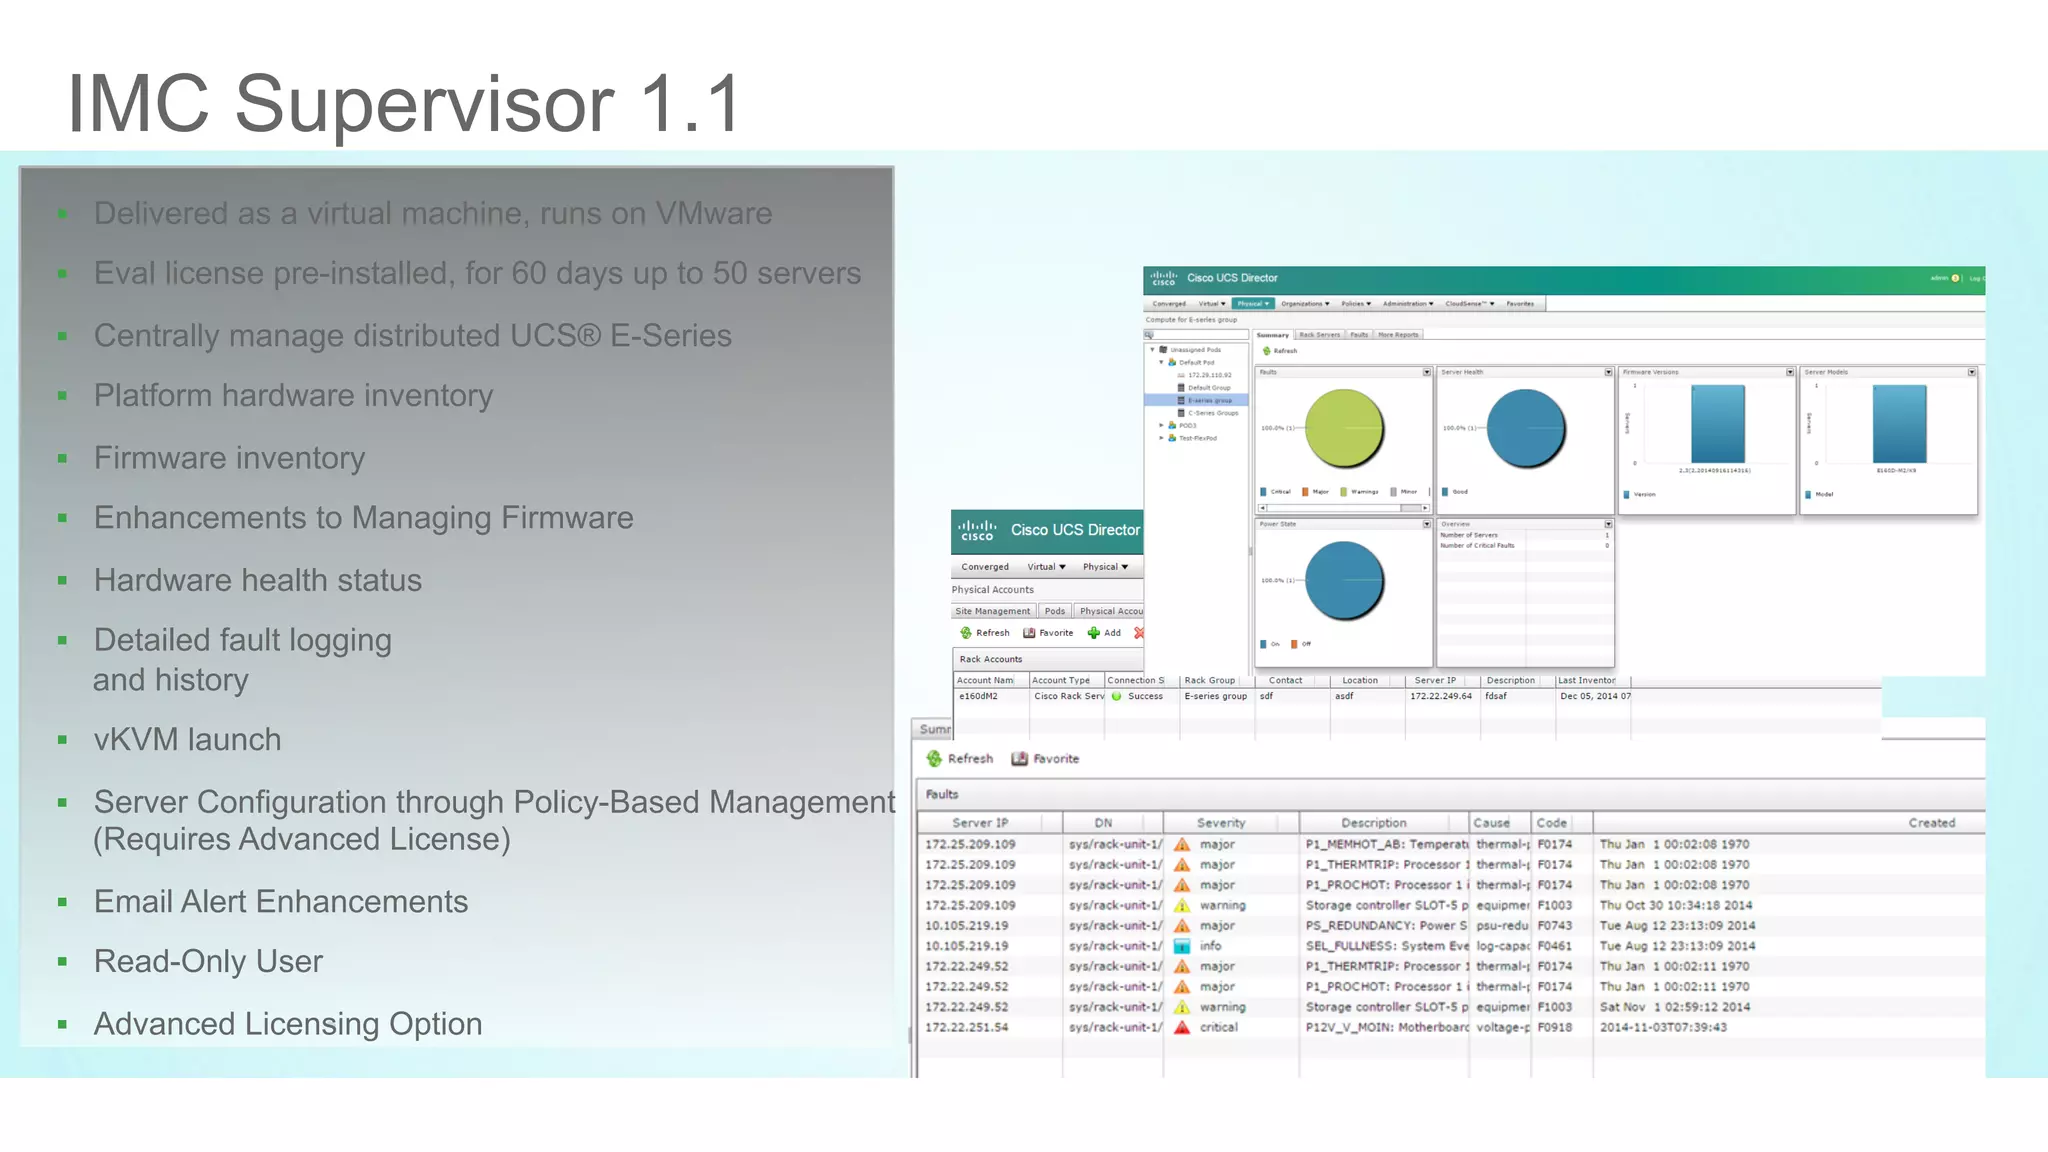This screenshot has width=2048, height=1152.
Task: Expand the POD3 tree node arrow
Action: 1161,425
